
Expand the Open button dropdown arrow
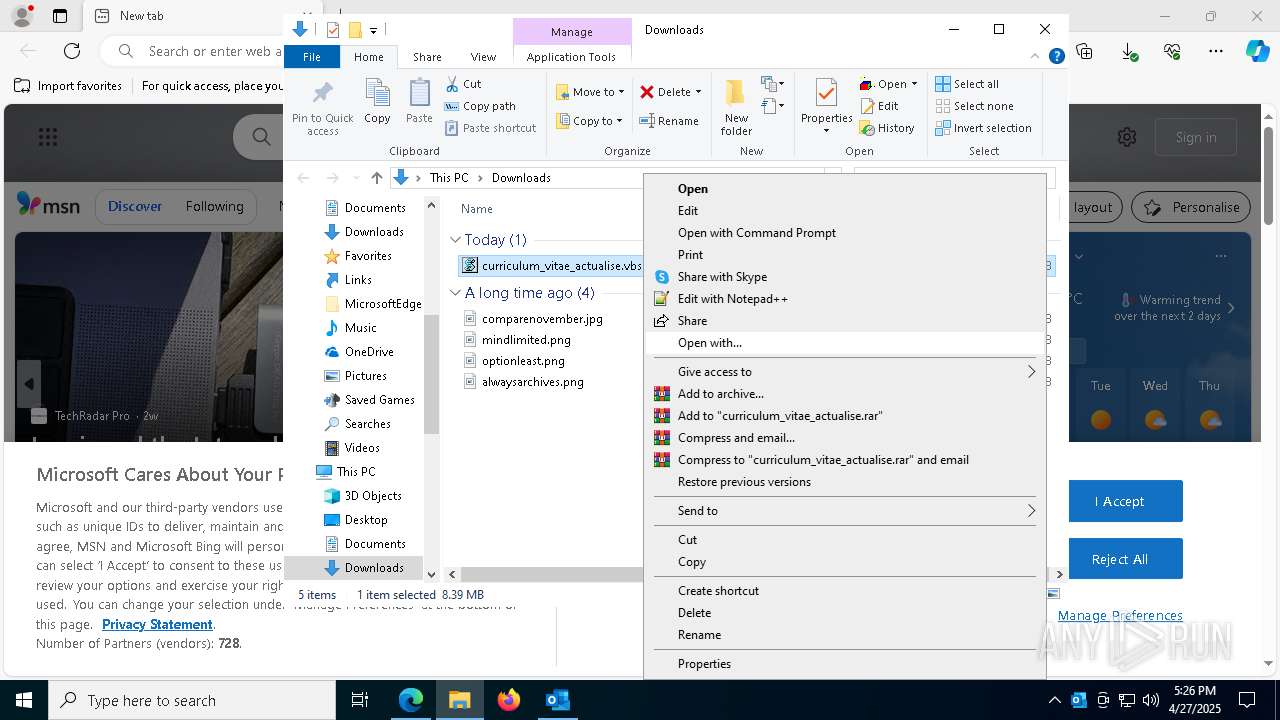click(x=914, y=84)
